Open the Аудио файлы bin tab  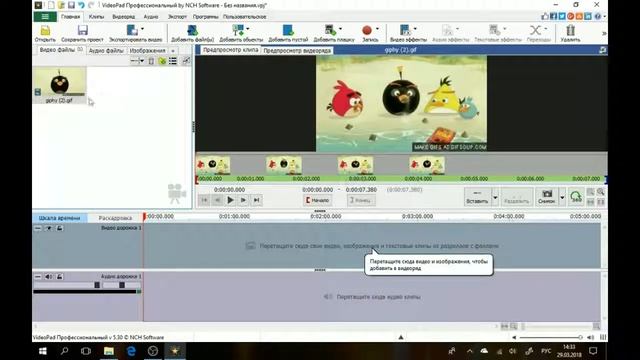pos(106,51)
